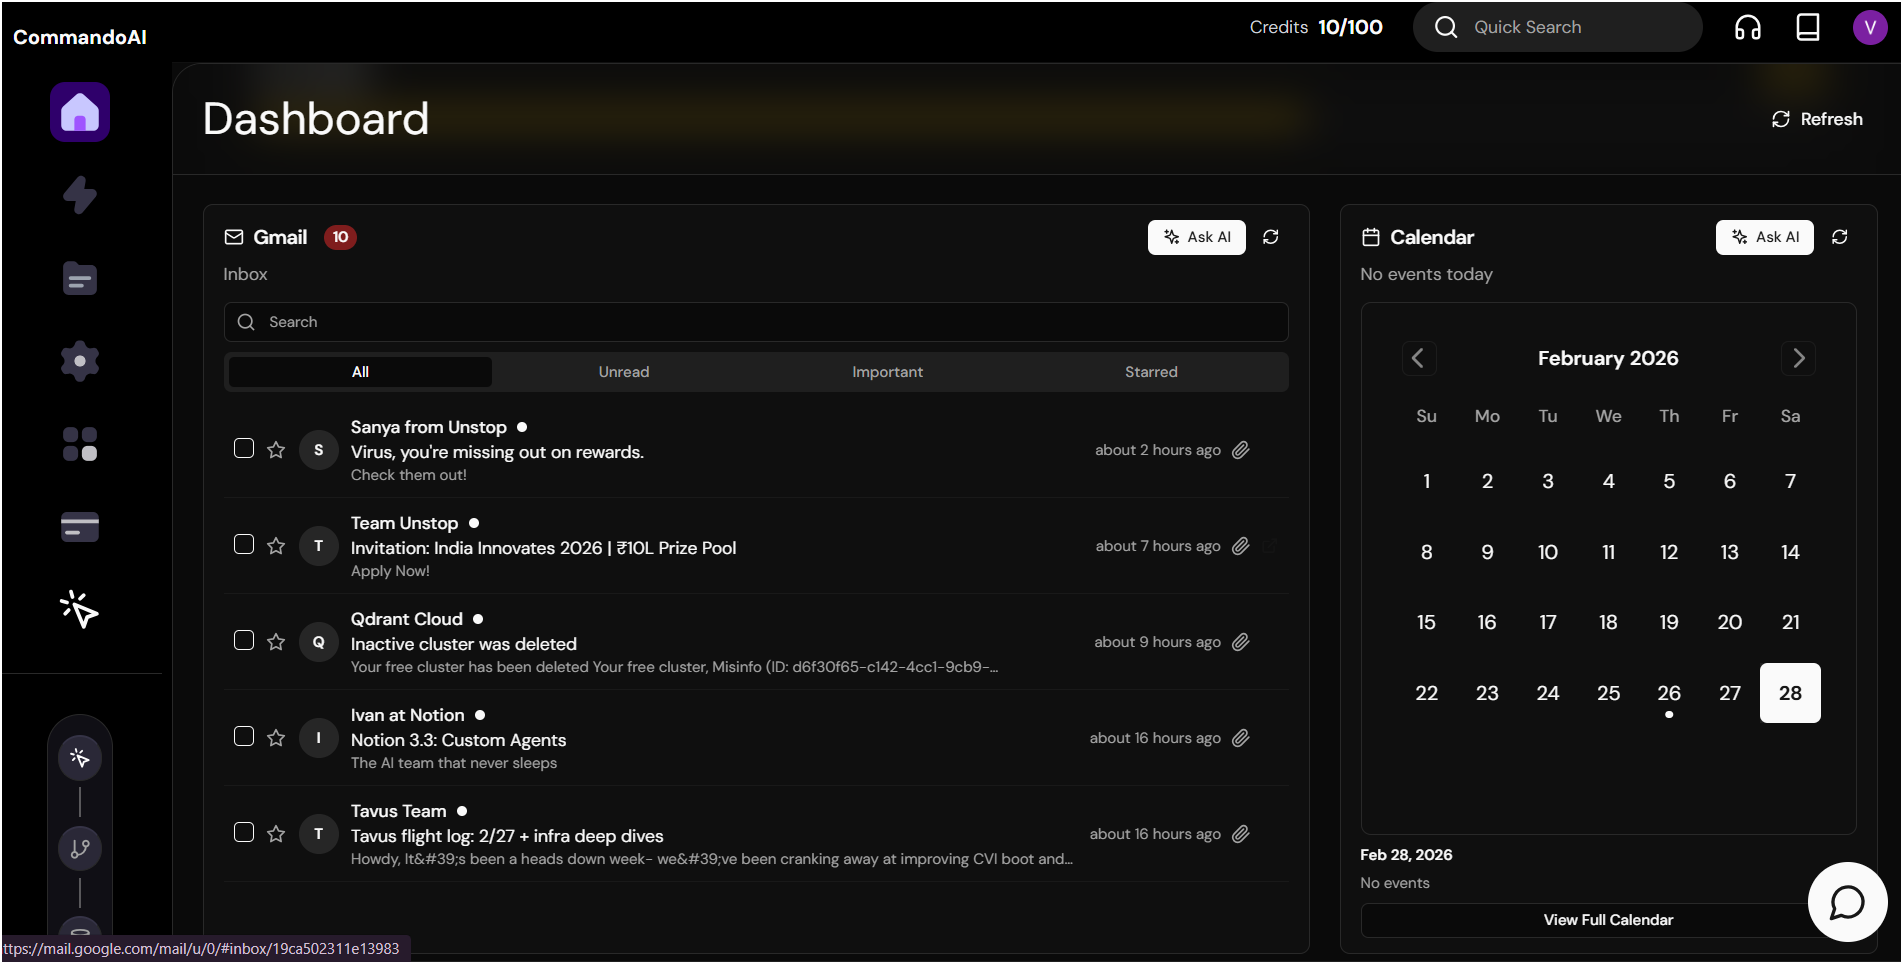Click the Gmail unread count badge 10

[x=340, y=237]
